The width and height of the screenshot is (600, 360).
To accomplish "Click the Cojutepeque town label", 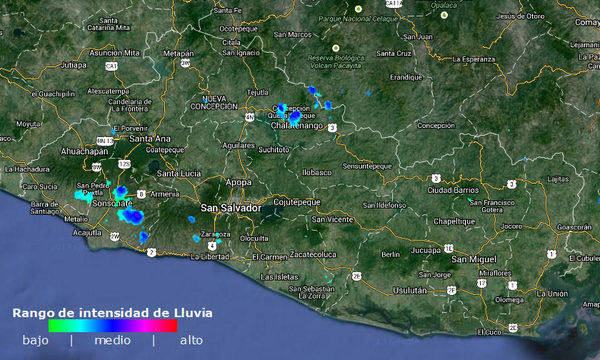I will (297, 202).
